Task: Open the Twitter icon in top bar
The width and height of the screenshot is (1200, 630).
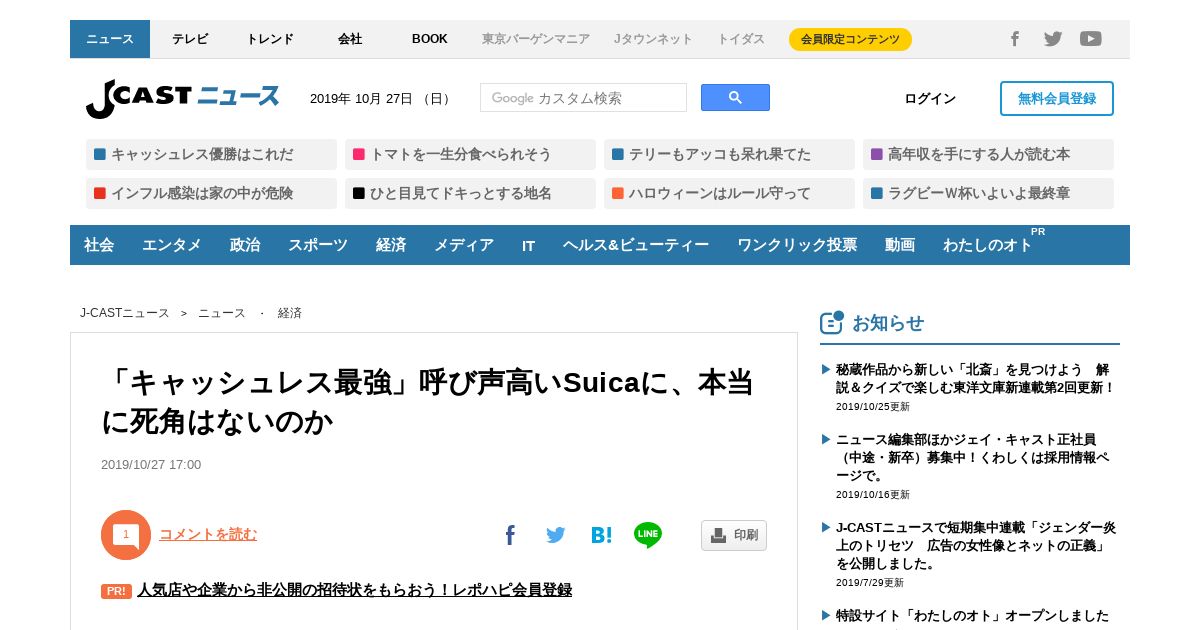Action: click(1053, 39)
